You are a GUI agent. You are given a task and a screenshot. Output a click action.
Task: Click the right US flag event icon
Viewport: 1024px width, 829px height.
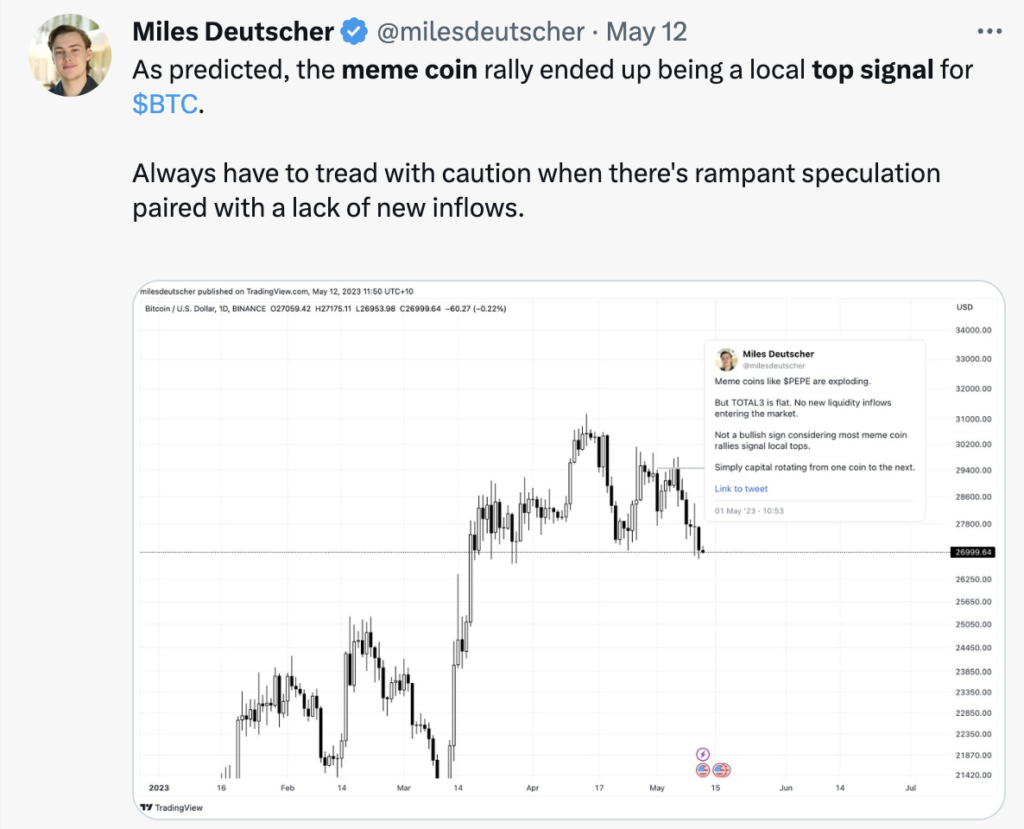coord(722,770)
